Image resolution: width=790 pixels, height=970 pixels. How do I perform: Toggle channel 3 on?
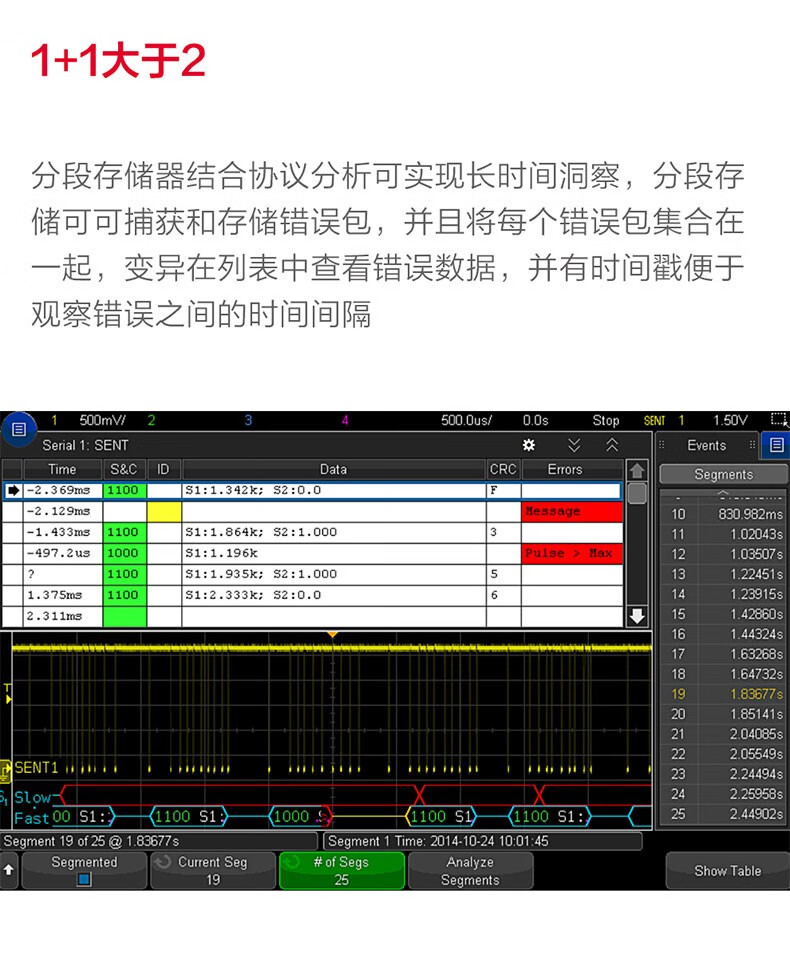[x=248, y=420]
